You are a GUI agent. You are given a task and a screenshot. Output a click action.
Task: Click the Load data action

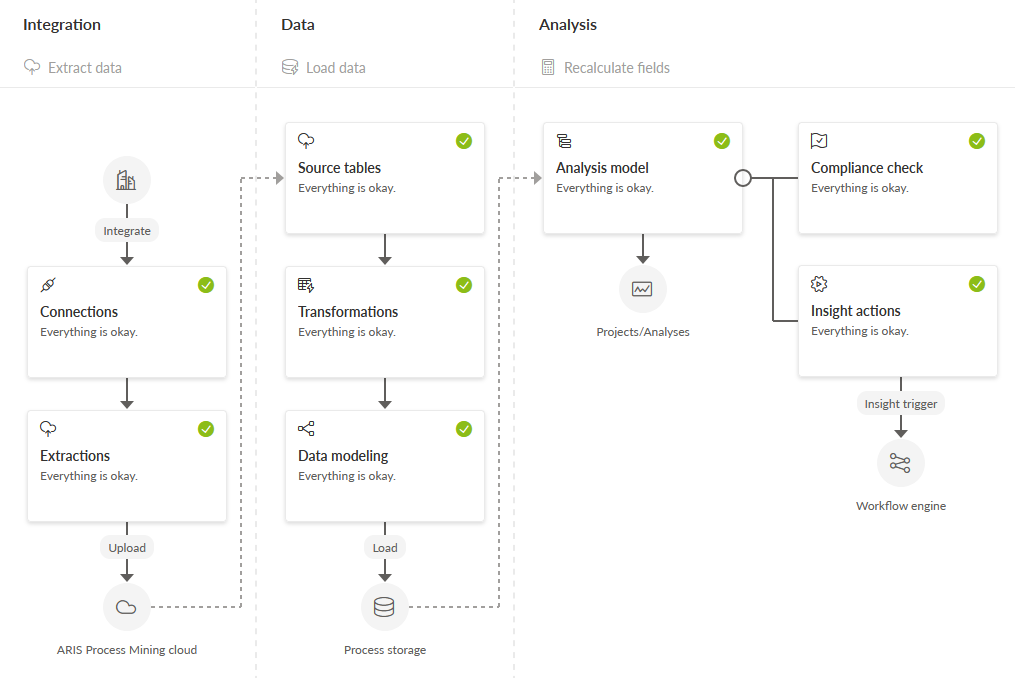tap(324, 67)
